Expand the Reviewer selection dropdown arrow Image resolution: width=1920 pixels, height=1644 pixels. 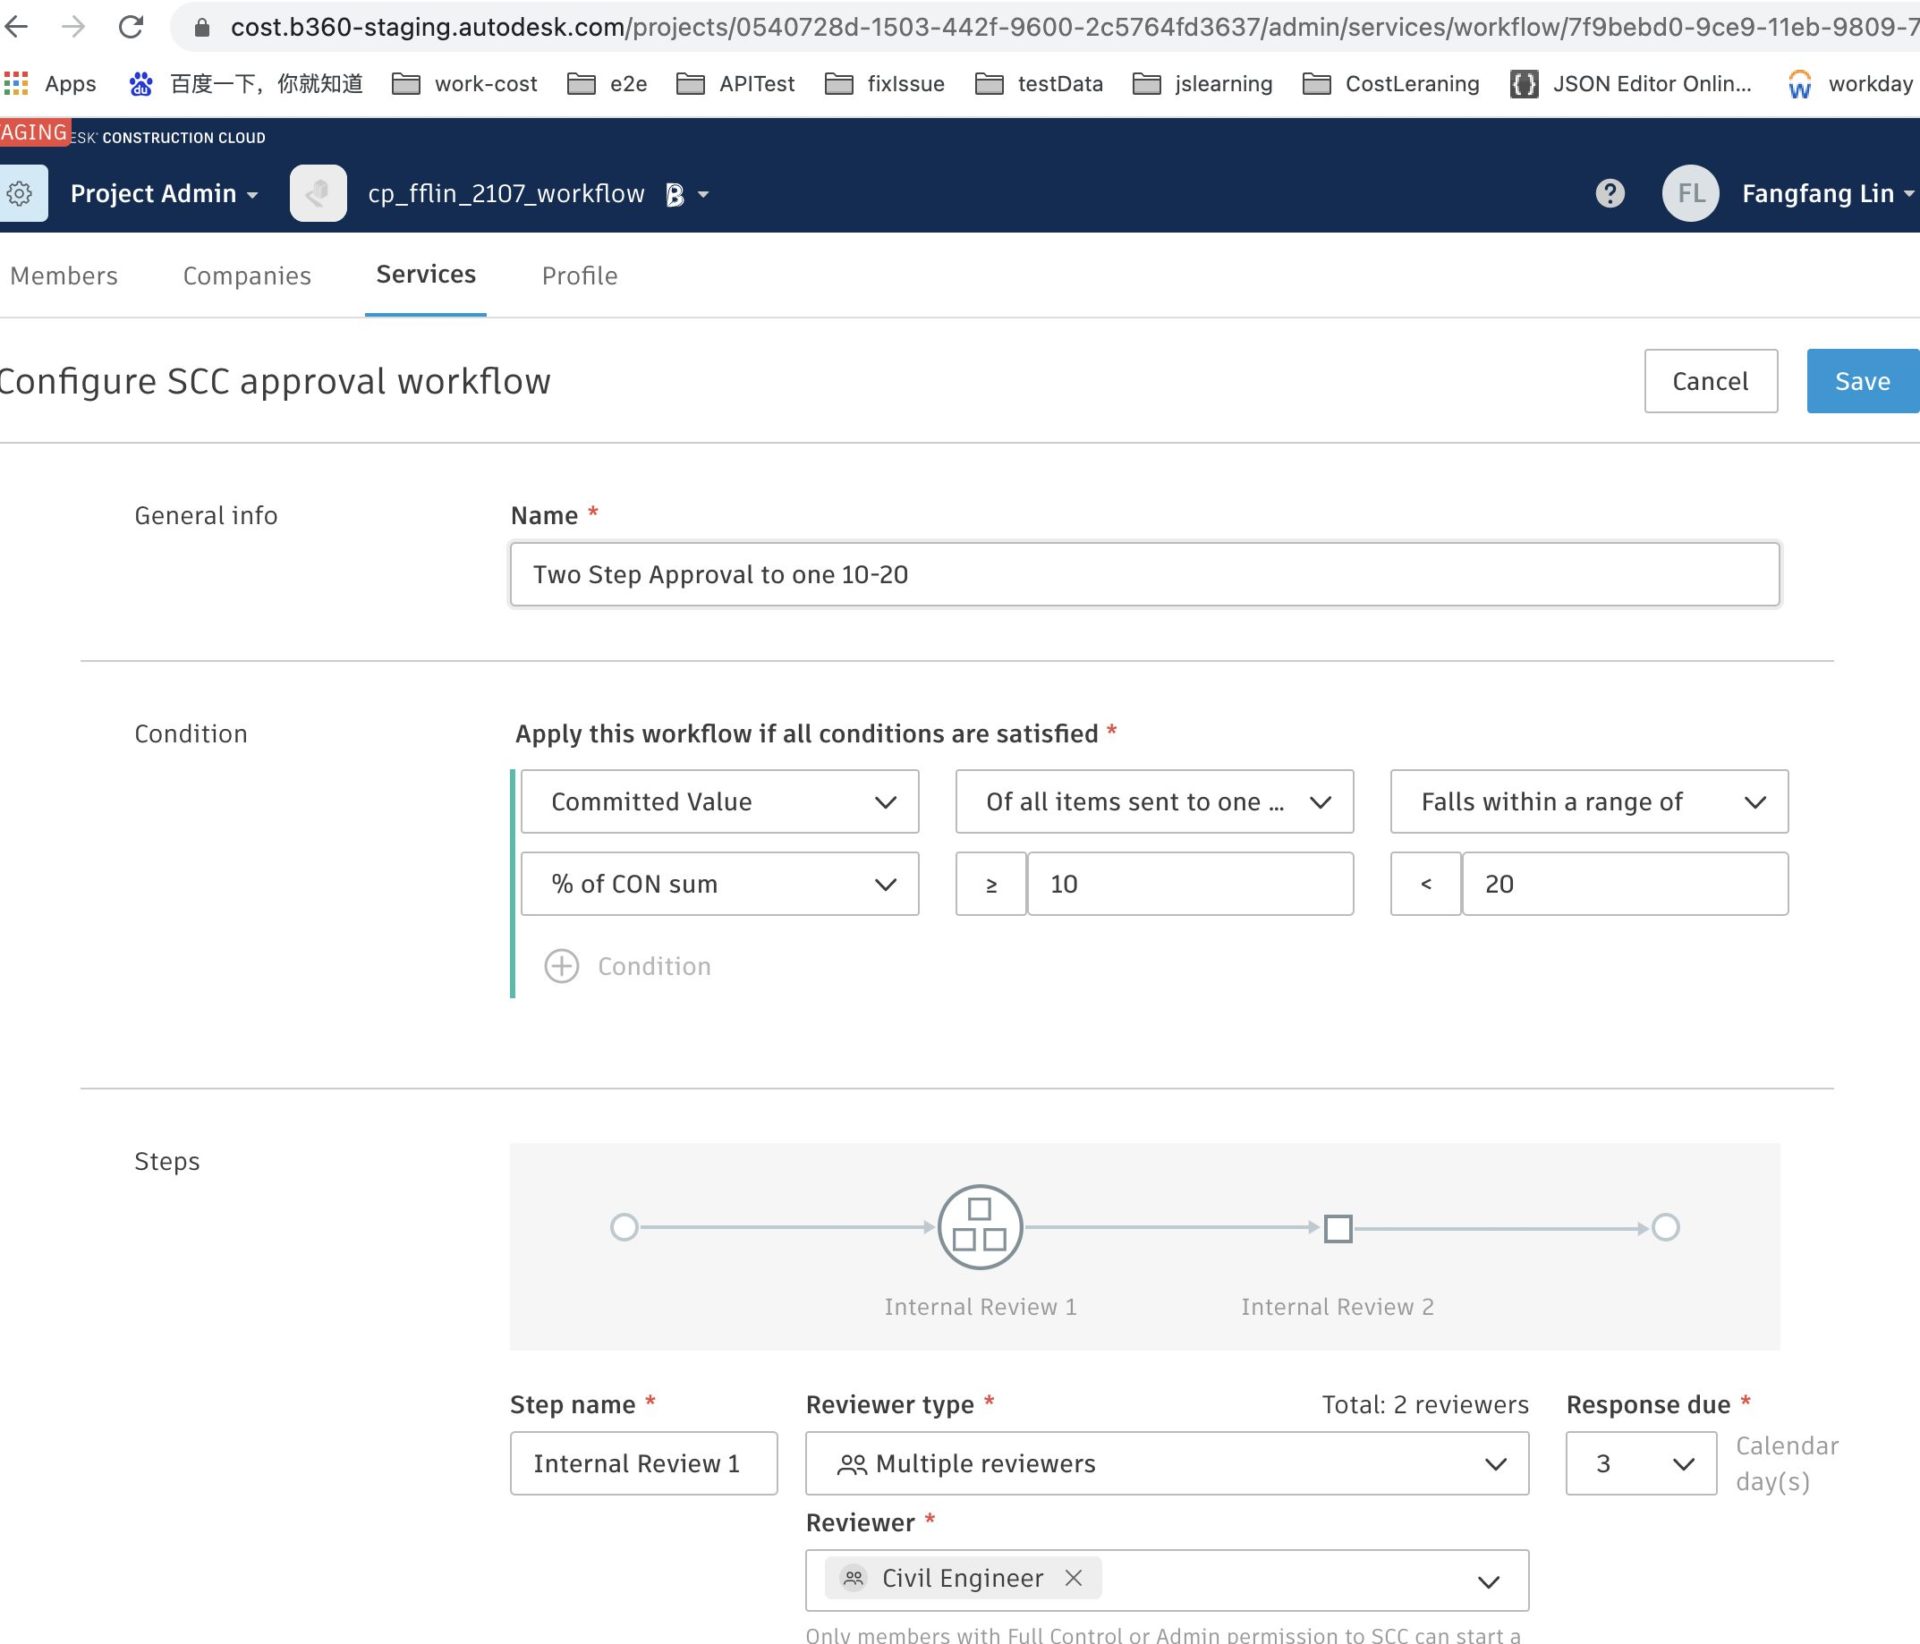[x=1488, y=1581]
